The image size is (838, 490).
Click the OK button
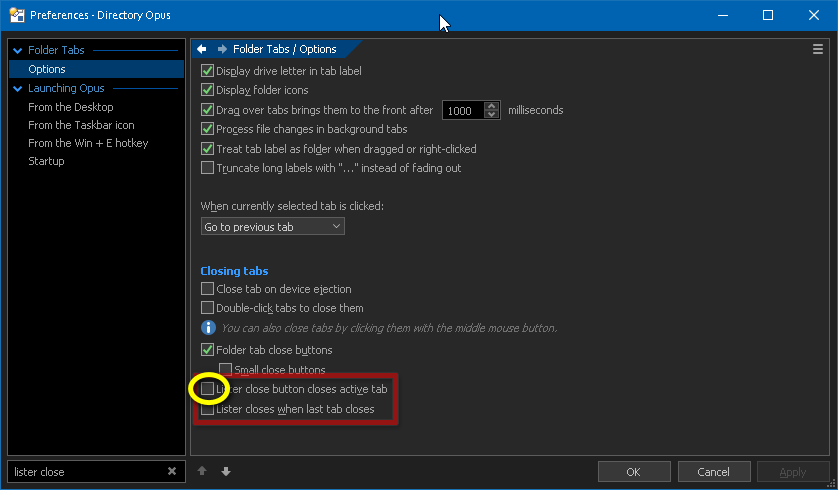point(634,472)
